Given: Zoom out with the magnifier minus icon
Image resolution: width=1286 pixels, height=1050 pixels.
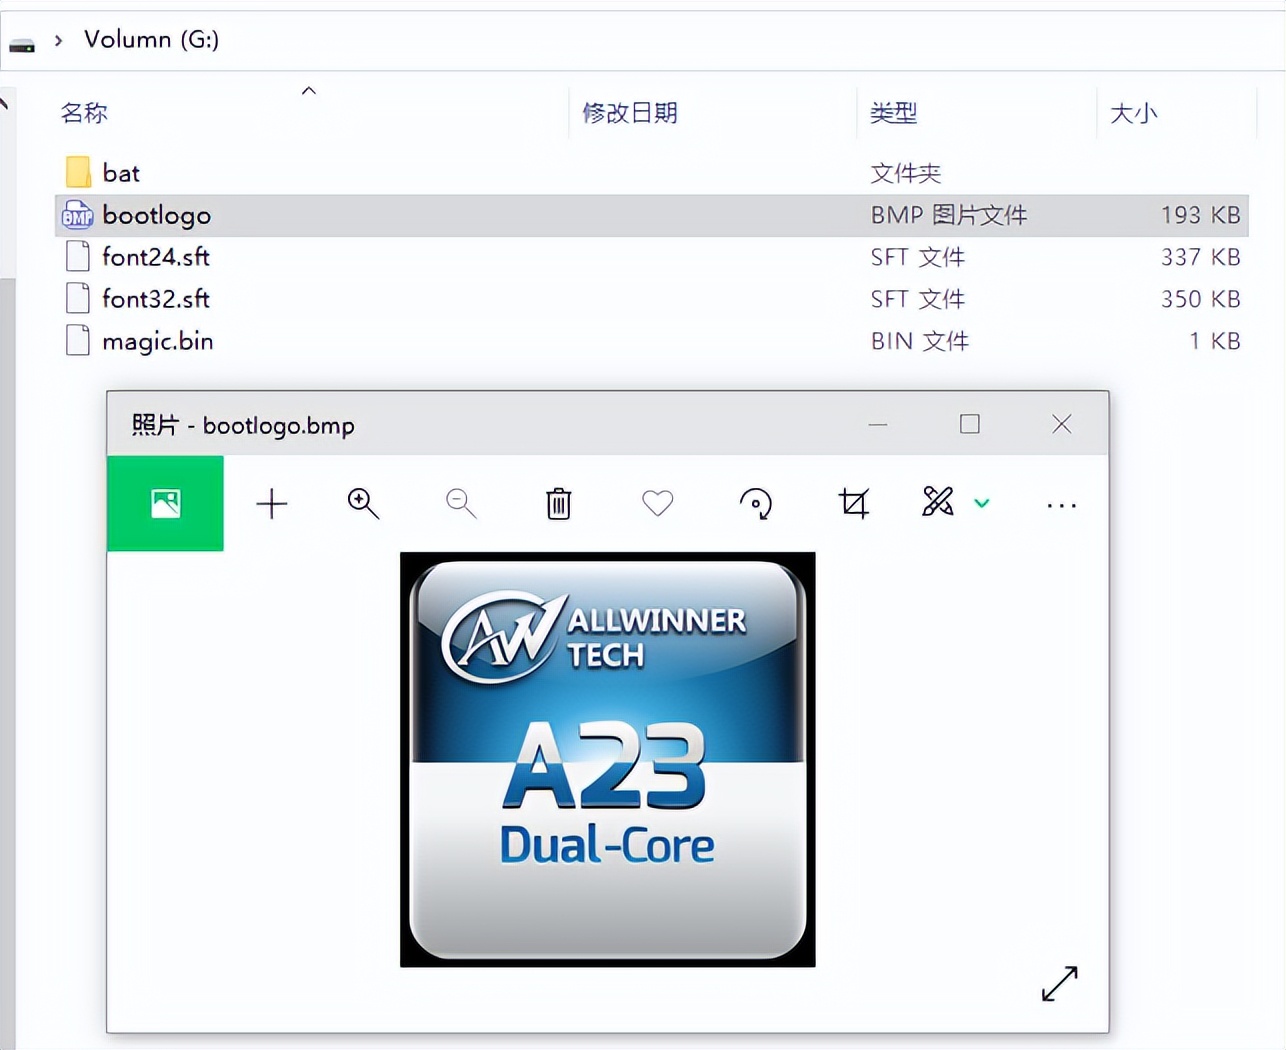Looking at the screenshot, I should 461,503.
